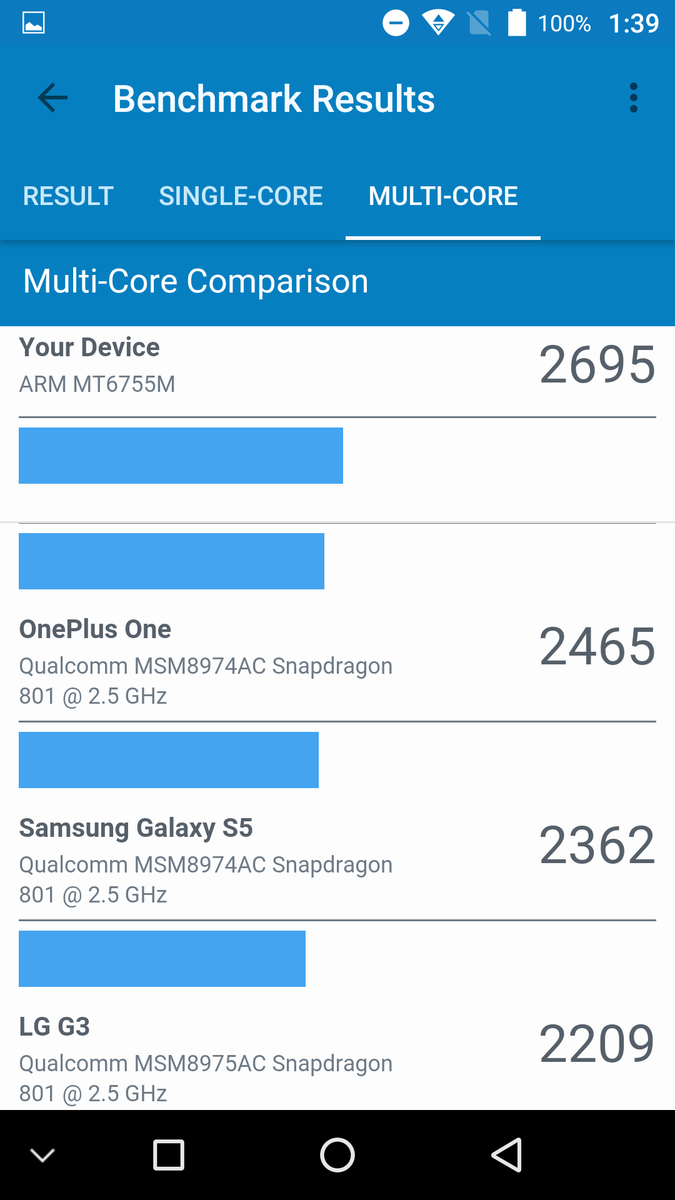Tap the Wi-Fi status icon
Image resolution: width=675 pixels, height=1200 pixels.
438,23
